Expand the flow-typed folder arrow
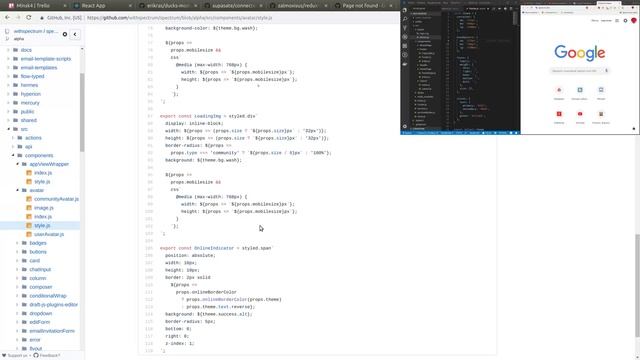640x360 pixels. (8, 76)
